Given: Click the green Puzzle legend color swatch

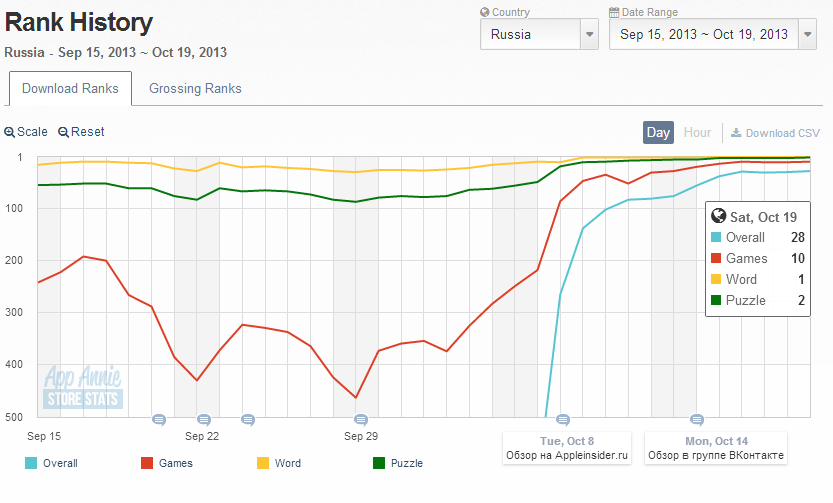Looking at the screenshot, I should pos(379,463).
